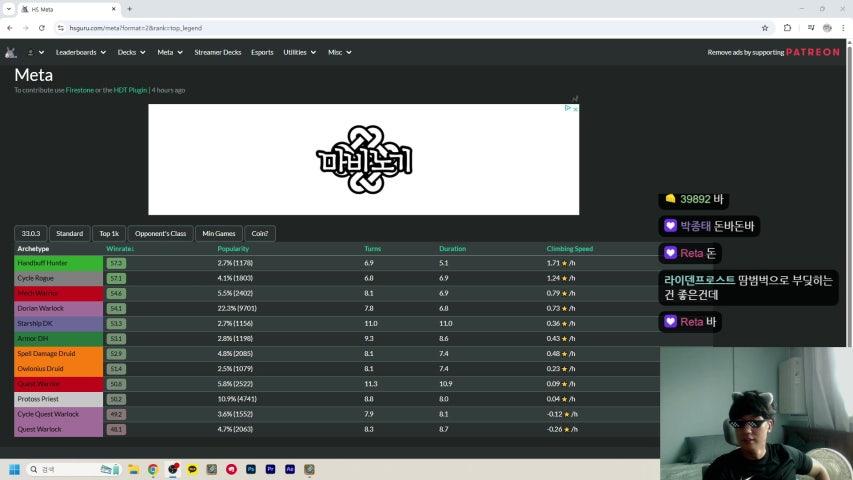Open After Effects from the taskbar
This screenshot has width=853, height=480.
point(290,469)
